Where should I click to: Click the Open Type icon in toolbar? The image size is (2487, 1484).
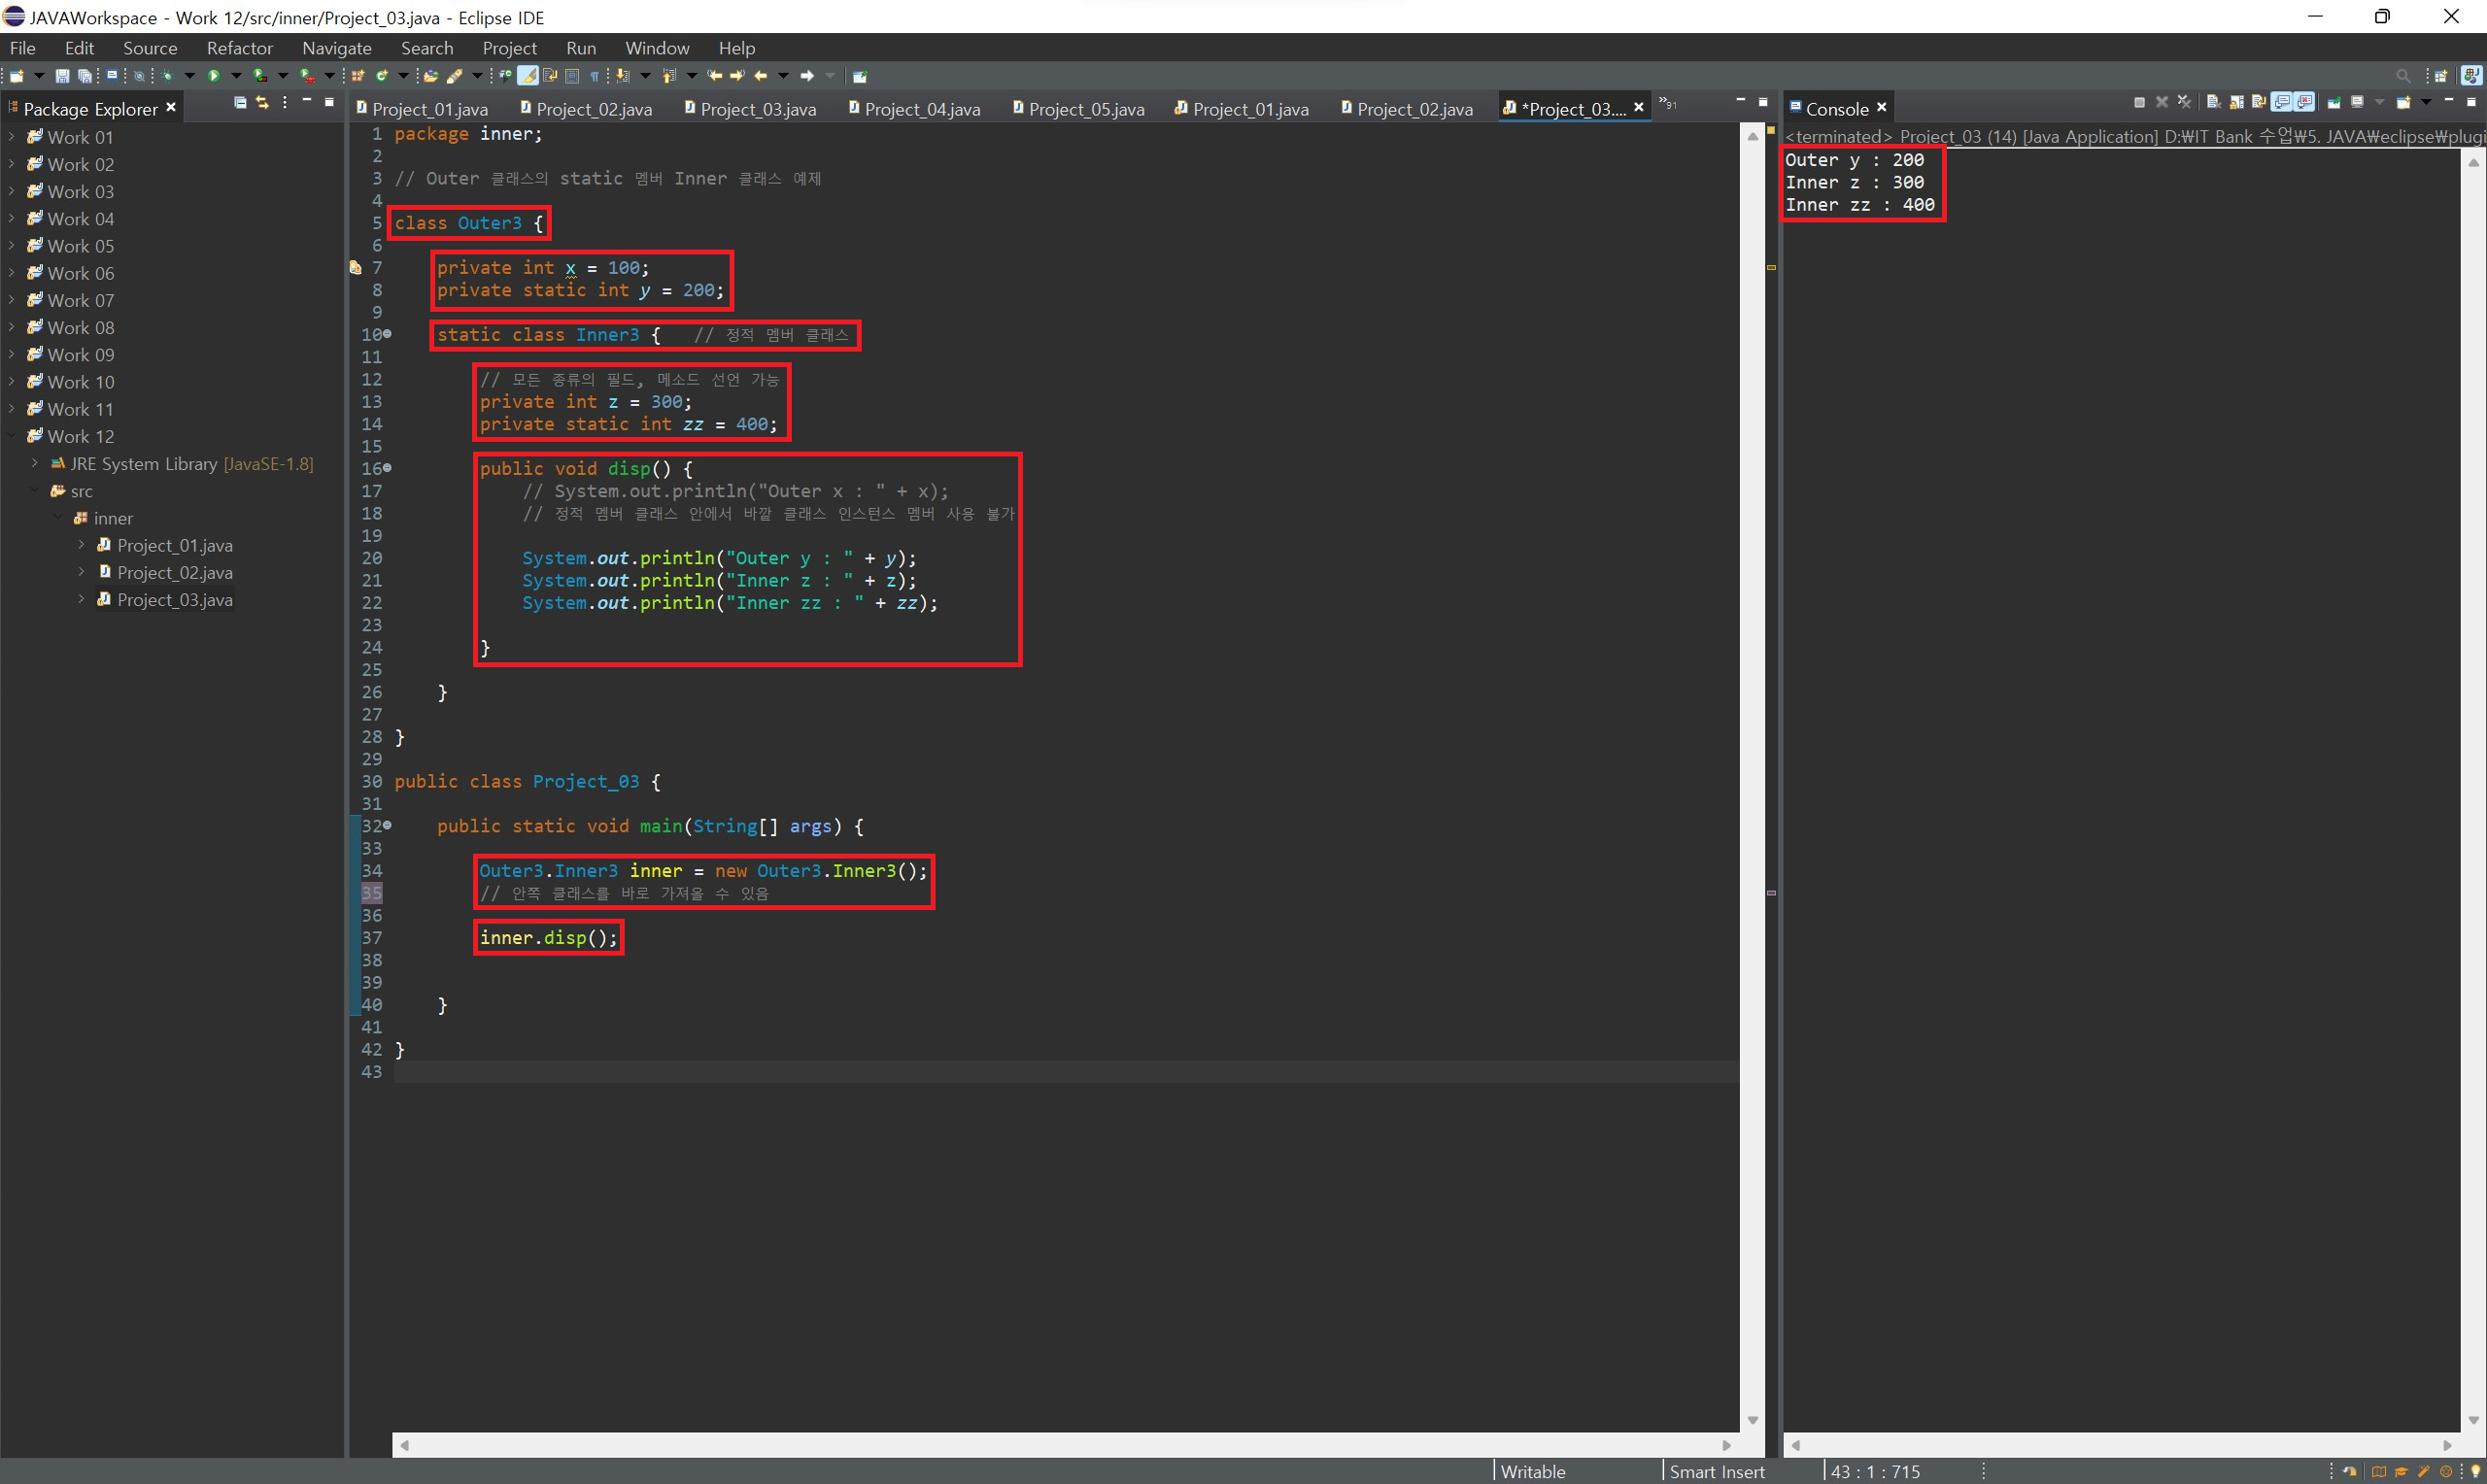430,76
